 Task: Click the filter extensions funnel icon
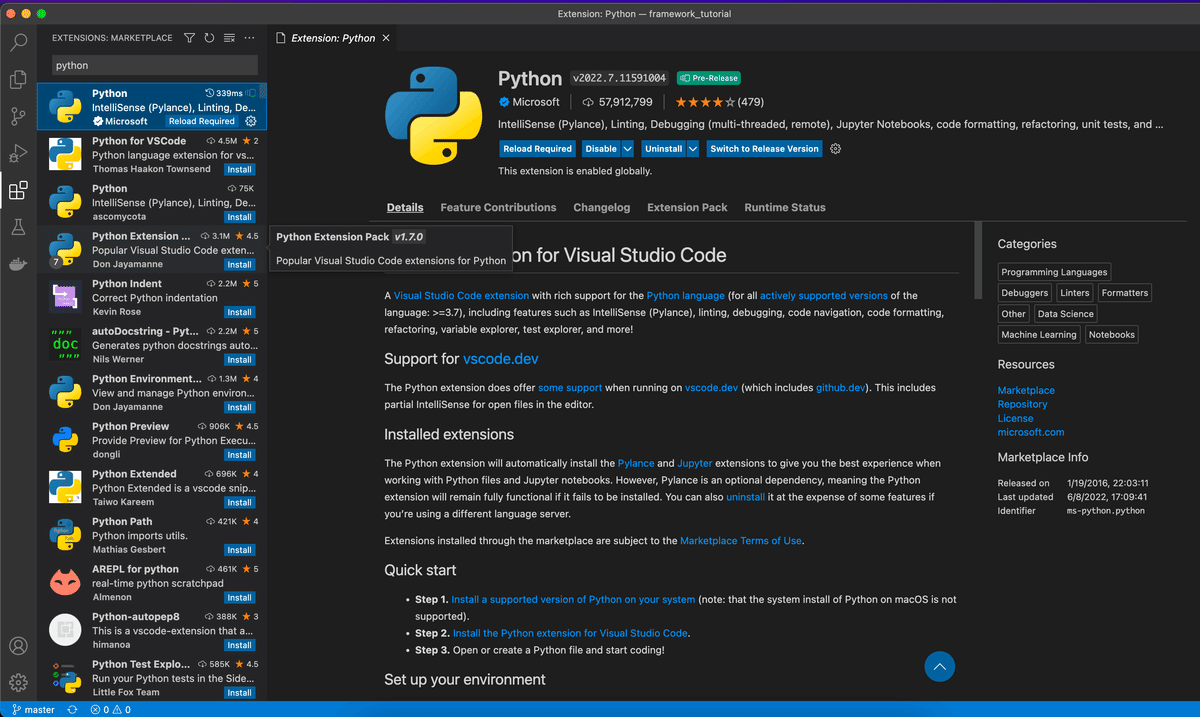[x=189, y=38]
